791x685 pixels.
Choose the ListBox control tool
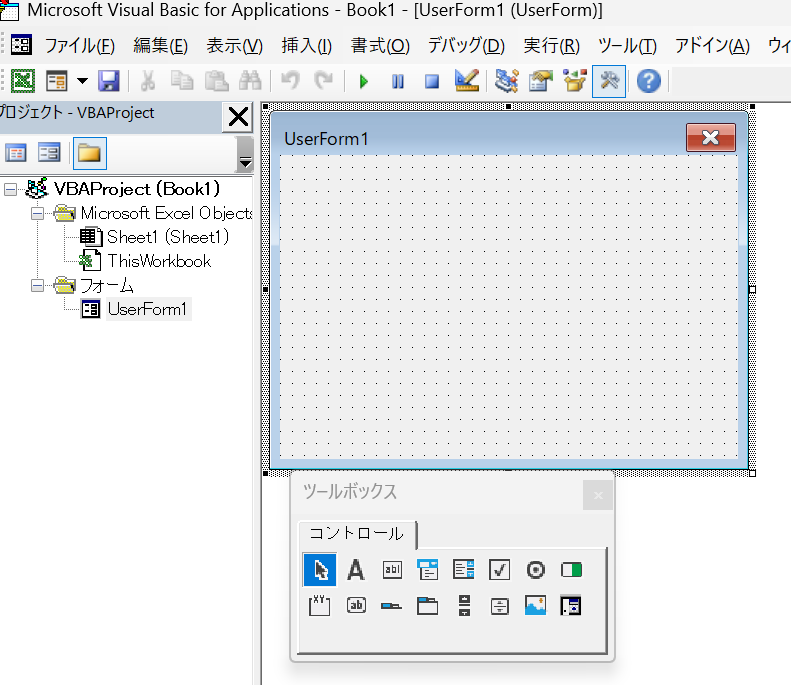pos(464,570)
